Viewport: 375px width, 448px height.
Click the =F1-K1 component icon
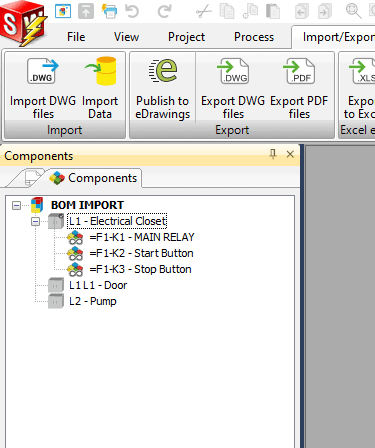point(75,237)
